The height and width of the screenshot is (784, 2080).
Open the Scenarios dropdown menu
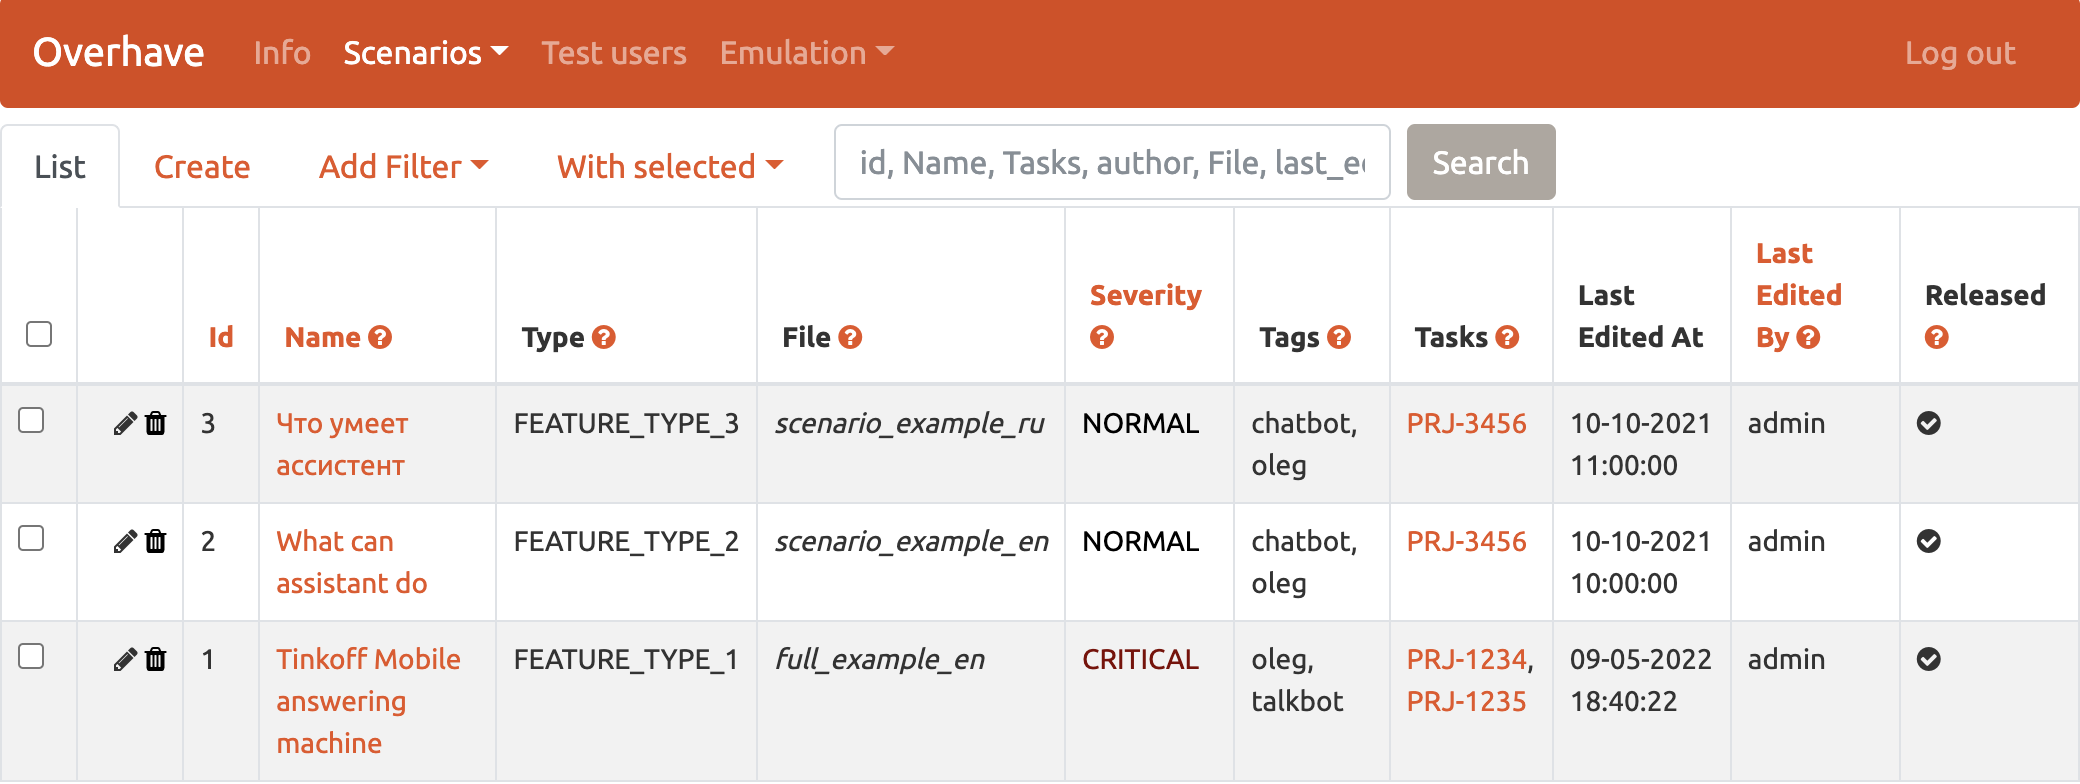coord(426,53)
